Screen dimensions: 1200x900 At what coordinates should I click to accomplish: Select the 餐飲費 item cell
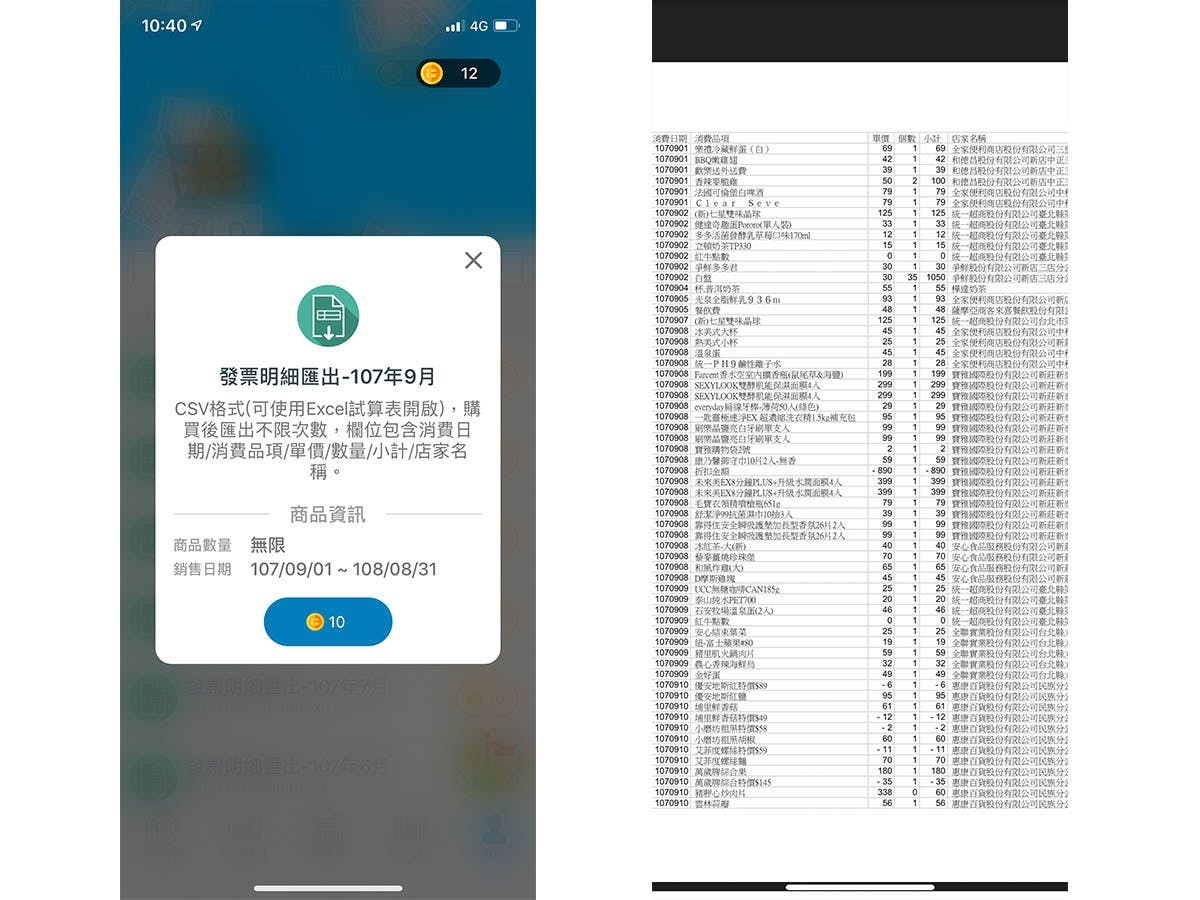point(710,310)
